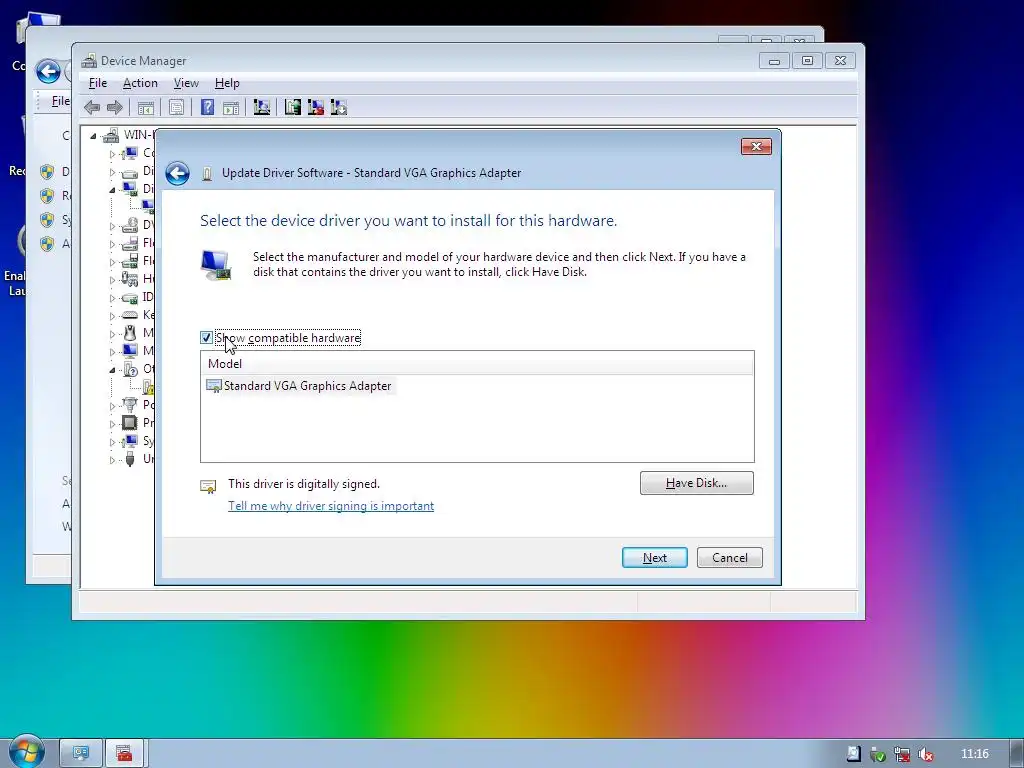Screen dimensions: 1024x768
Task: Select the DVD/CD-ROM drives disc icon in tree
Action: point(130,225)
